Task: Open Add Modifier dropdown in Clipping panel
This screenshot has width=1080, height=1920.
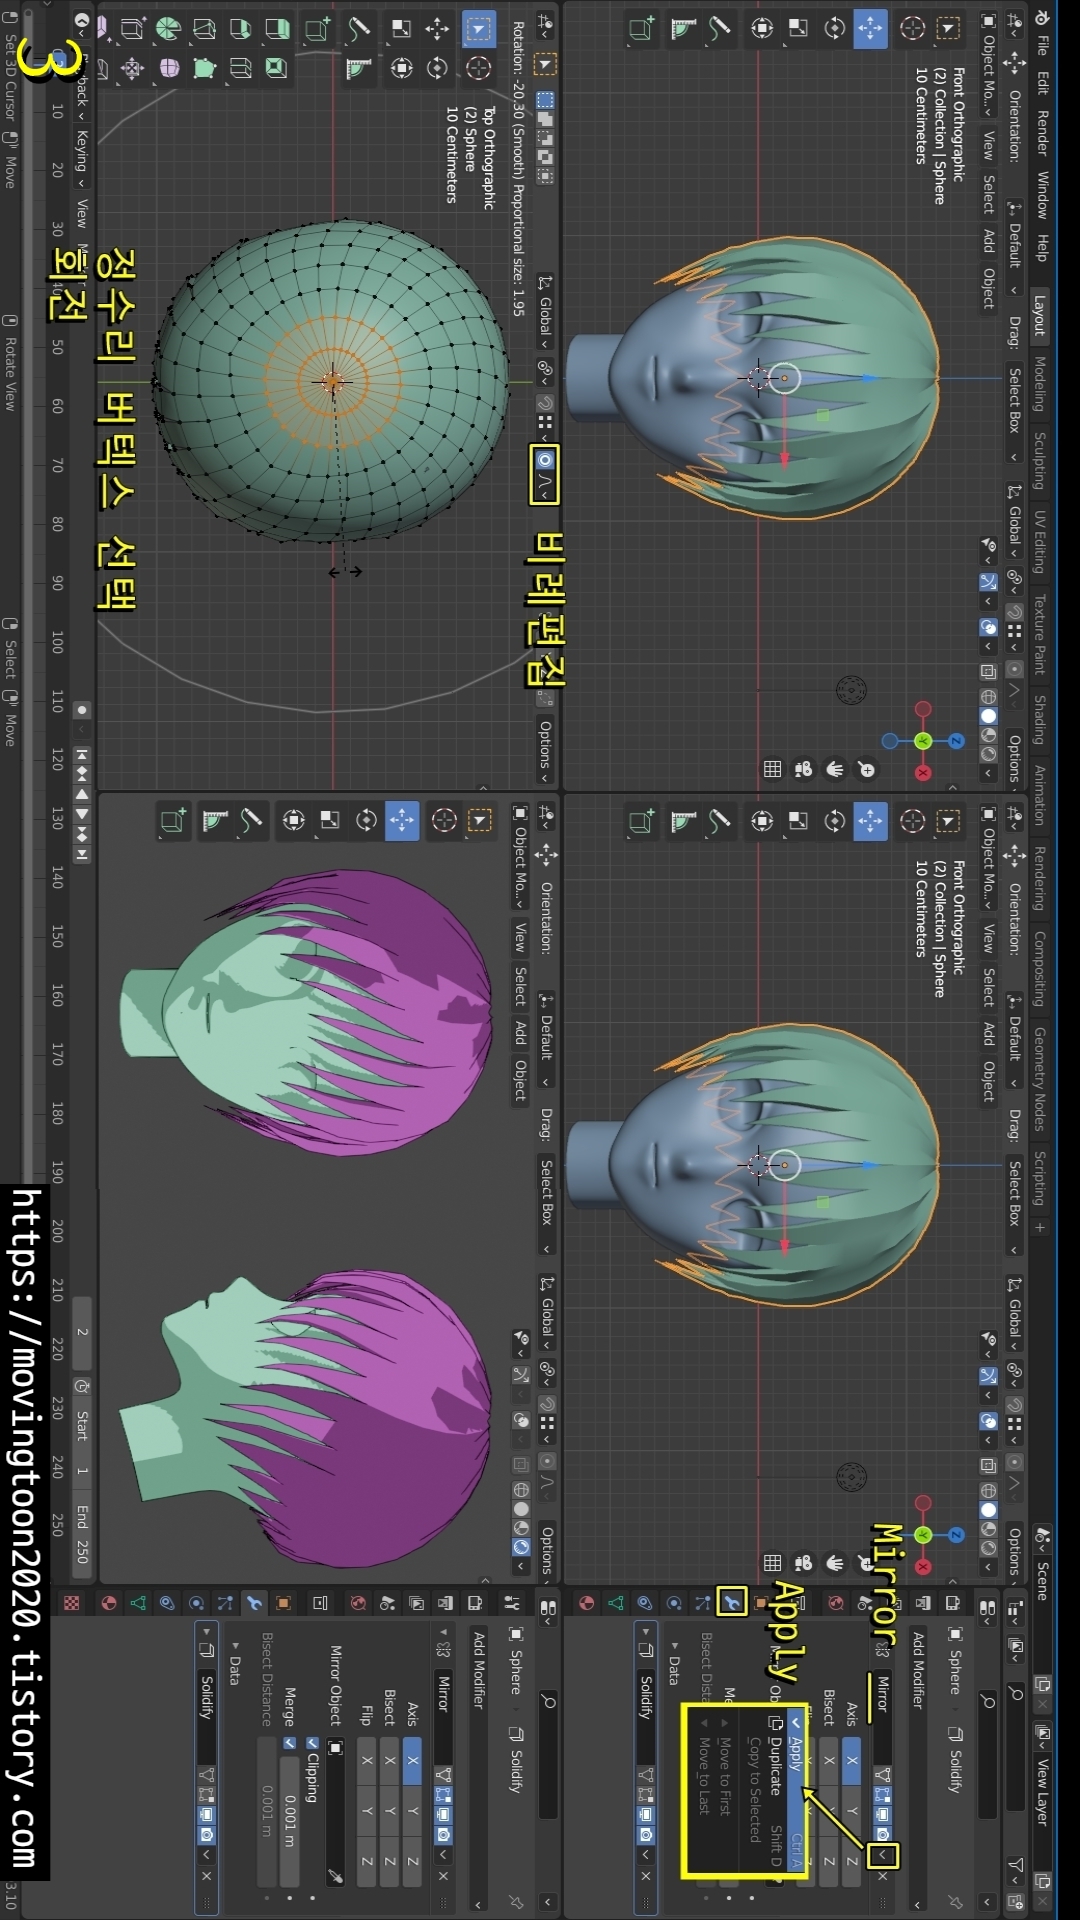Action: [x=478, y=1770]
